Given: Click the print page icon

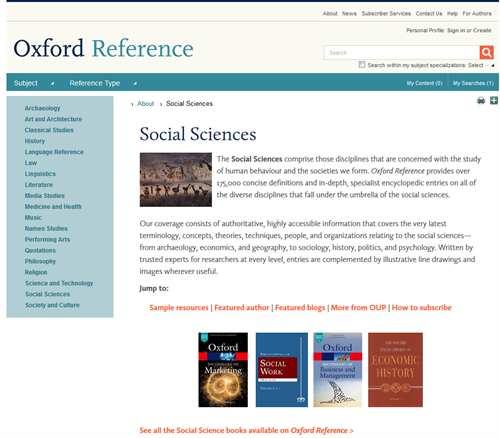Looking at the screenshot, I should [481, 100].
